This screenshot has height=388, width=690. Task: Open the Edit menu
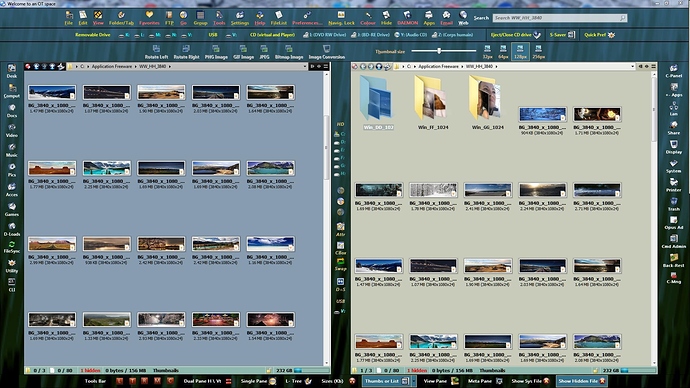(83, 18)
